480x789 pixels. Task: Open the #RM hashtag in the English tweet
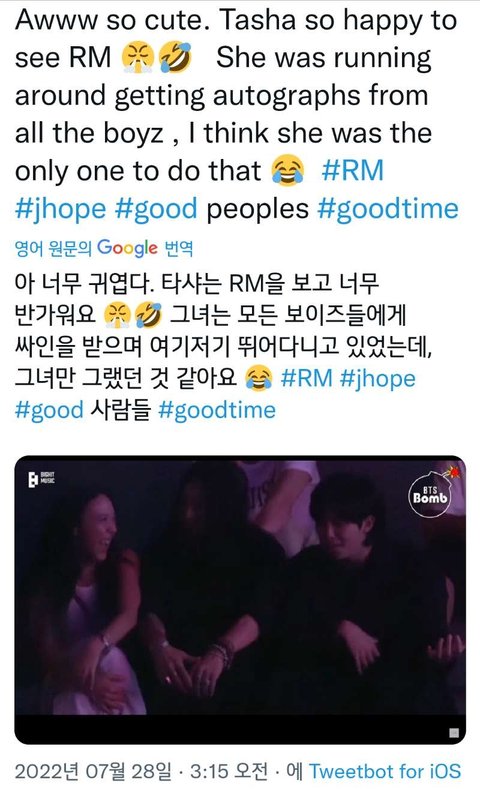pos(353,170)
